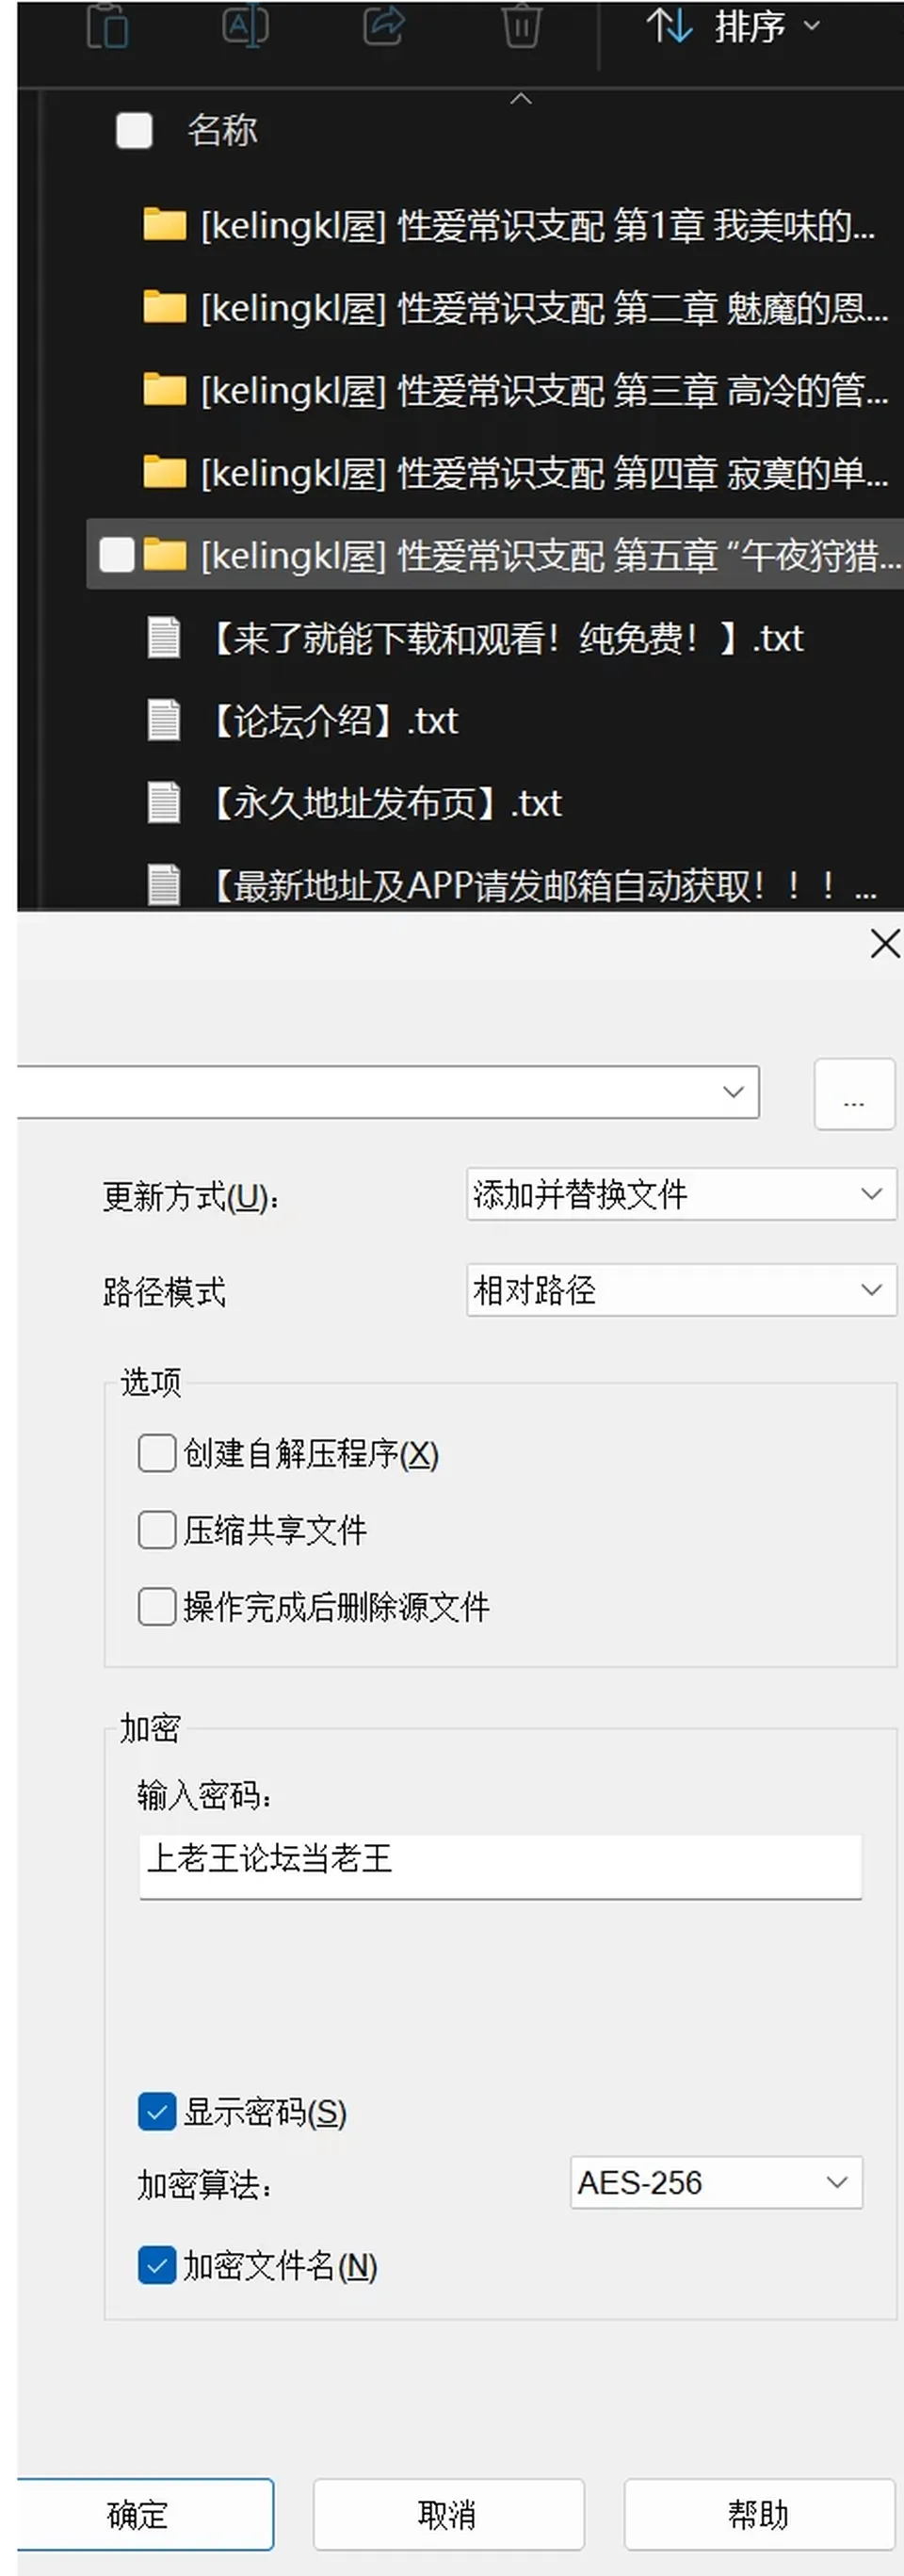Click the folder icon of the 第三章 folder

coord(165,389)
